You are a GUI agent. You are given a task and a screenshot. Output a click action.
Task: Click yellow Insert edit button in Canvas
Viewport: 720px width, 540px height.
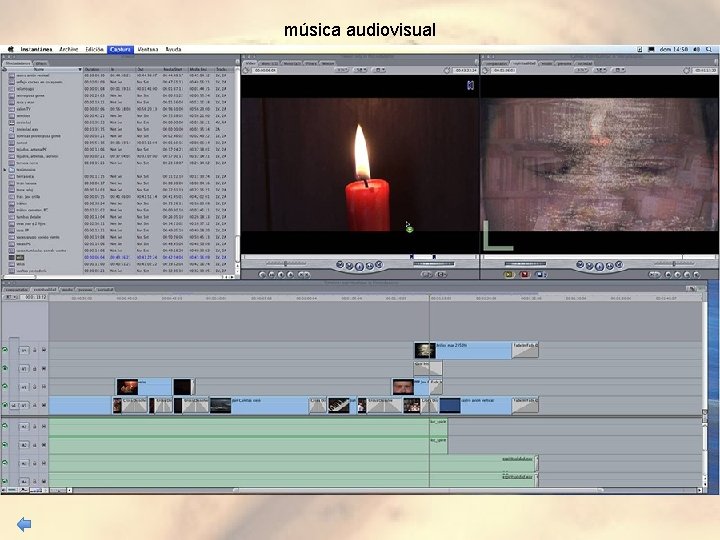[x=509, y=274]
